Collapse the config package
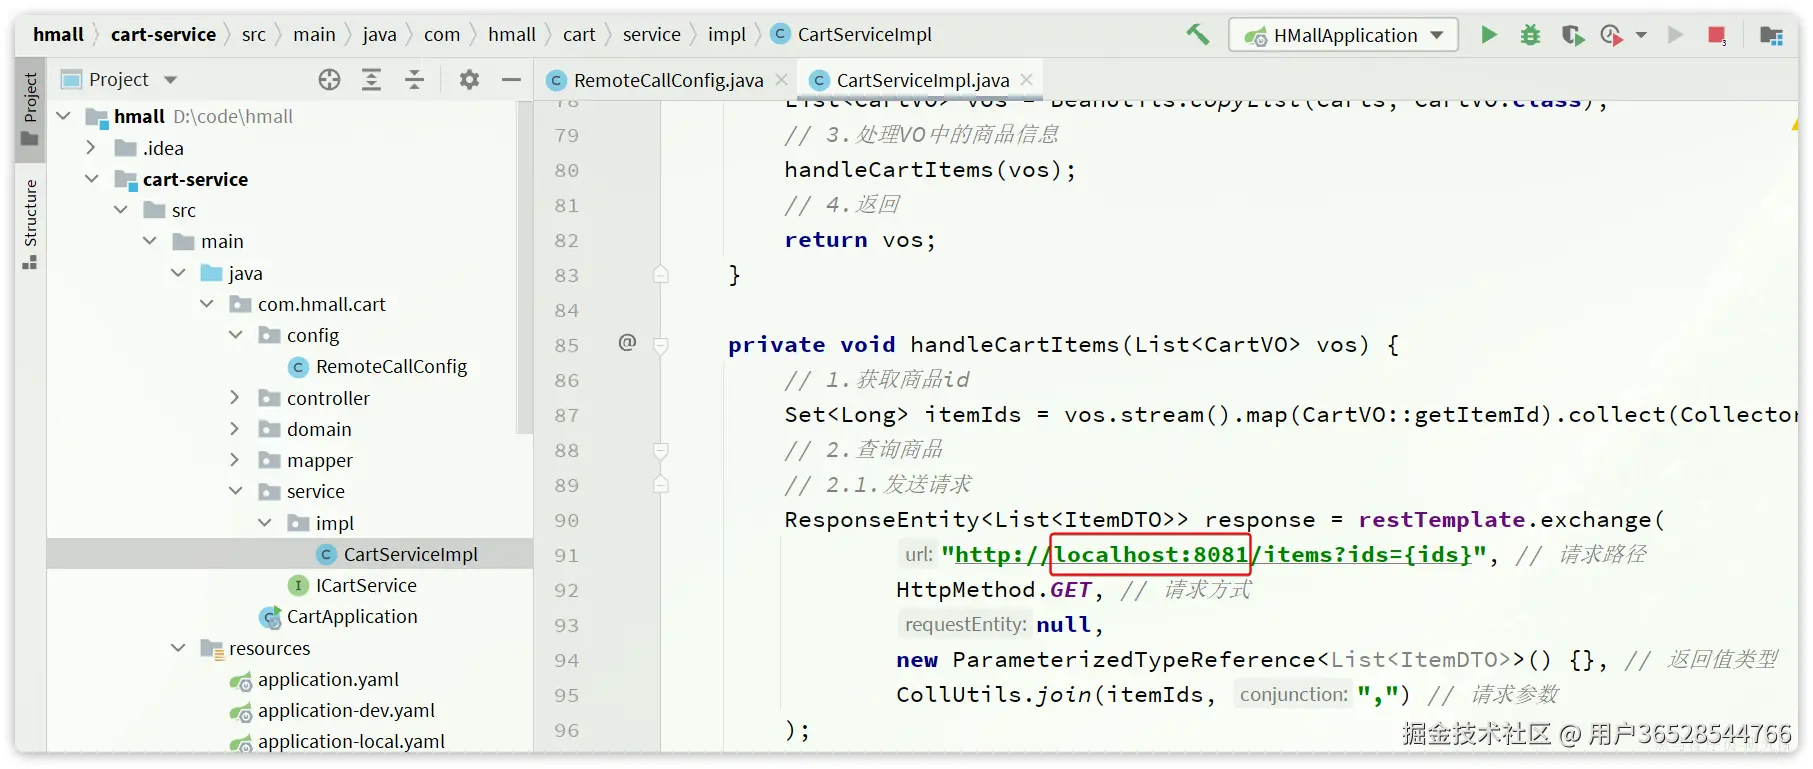 (x=236, y=335)
